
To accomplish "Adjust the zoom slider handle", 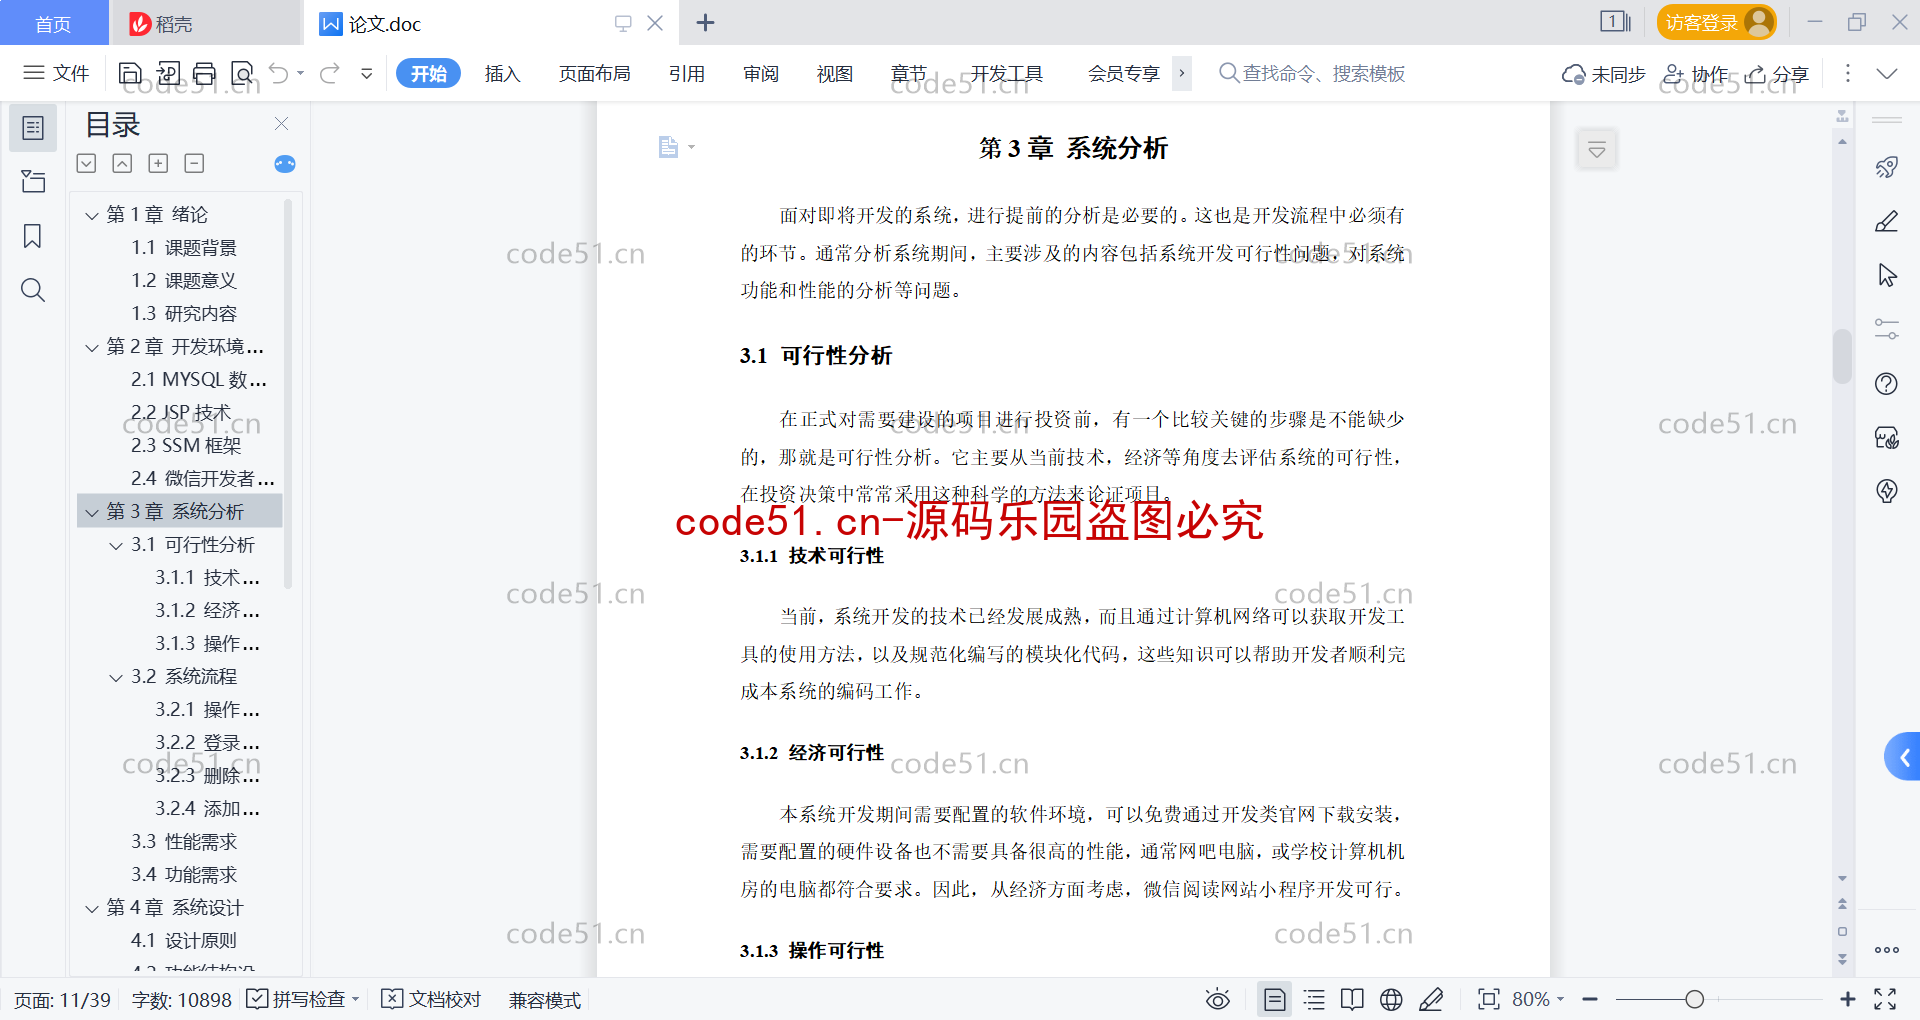I will point(1694,999).
